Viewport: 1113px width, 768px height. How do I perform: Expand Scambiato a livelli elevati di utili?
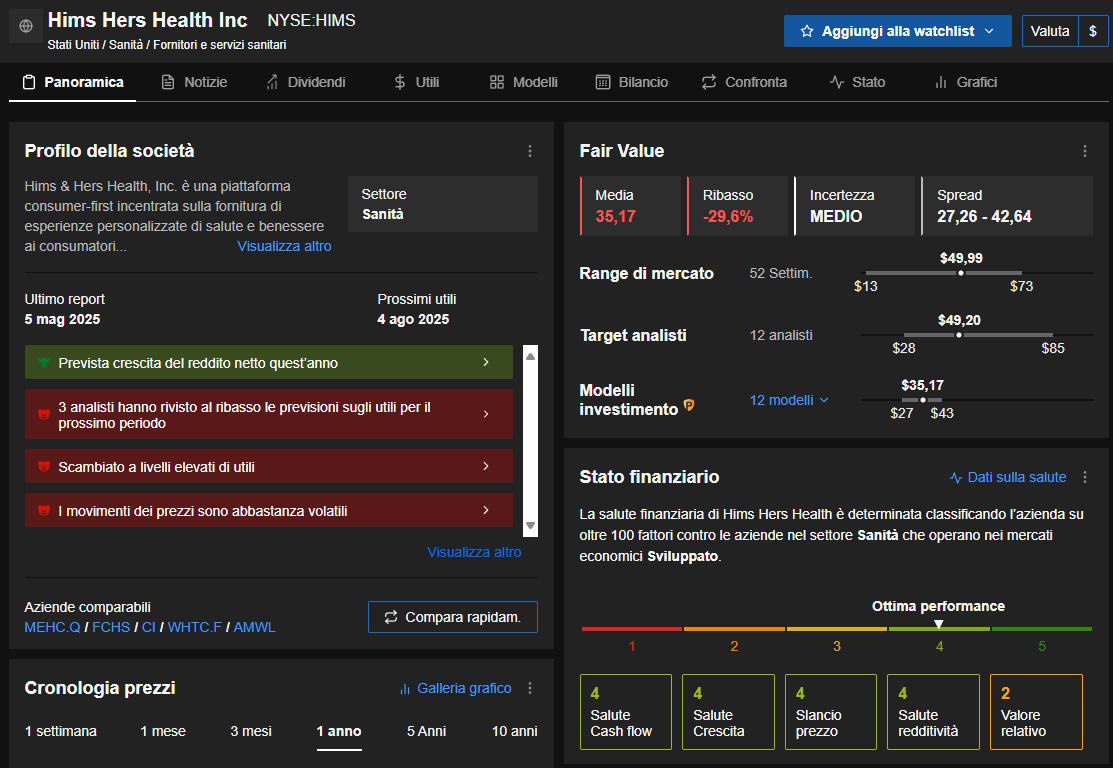[x=486, y=466]
